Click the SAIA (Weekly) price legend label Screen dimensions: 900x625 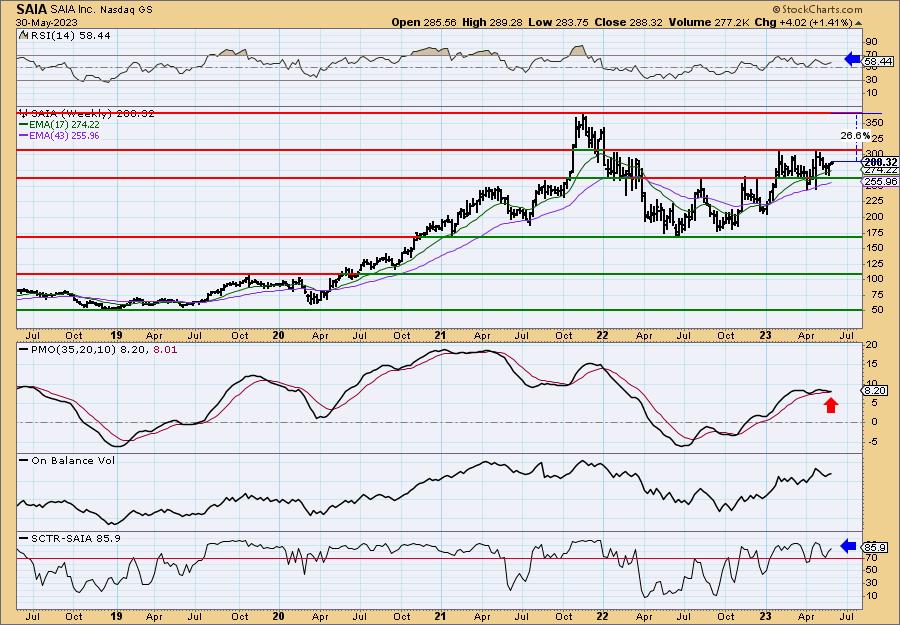91,114
